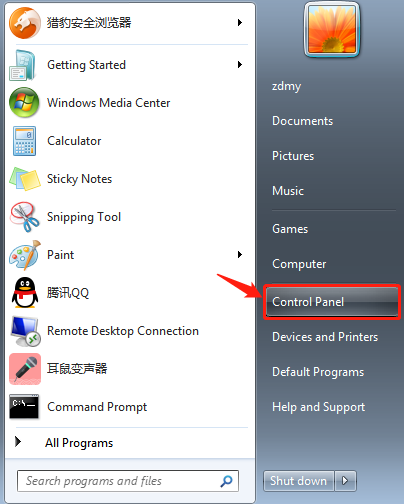Expand 猎豹安全浏览器 submenu arrow
The image size is (404, 504).
coord(239,23)
